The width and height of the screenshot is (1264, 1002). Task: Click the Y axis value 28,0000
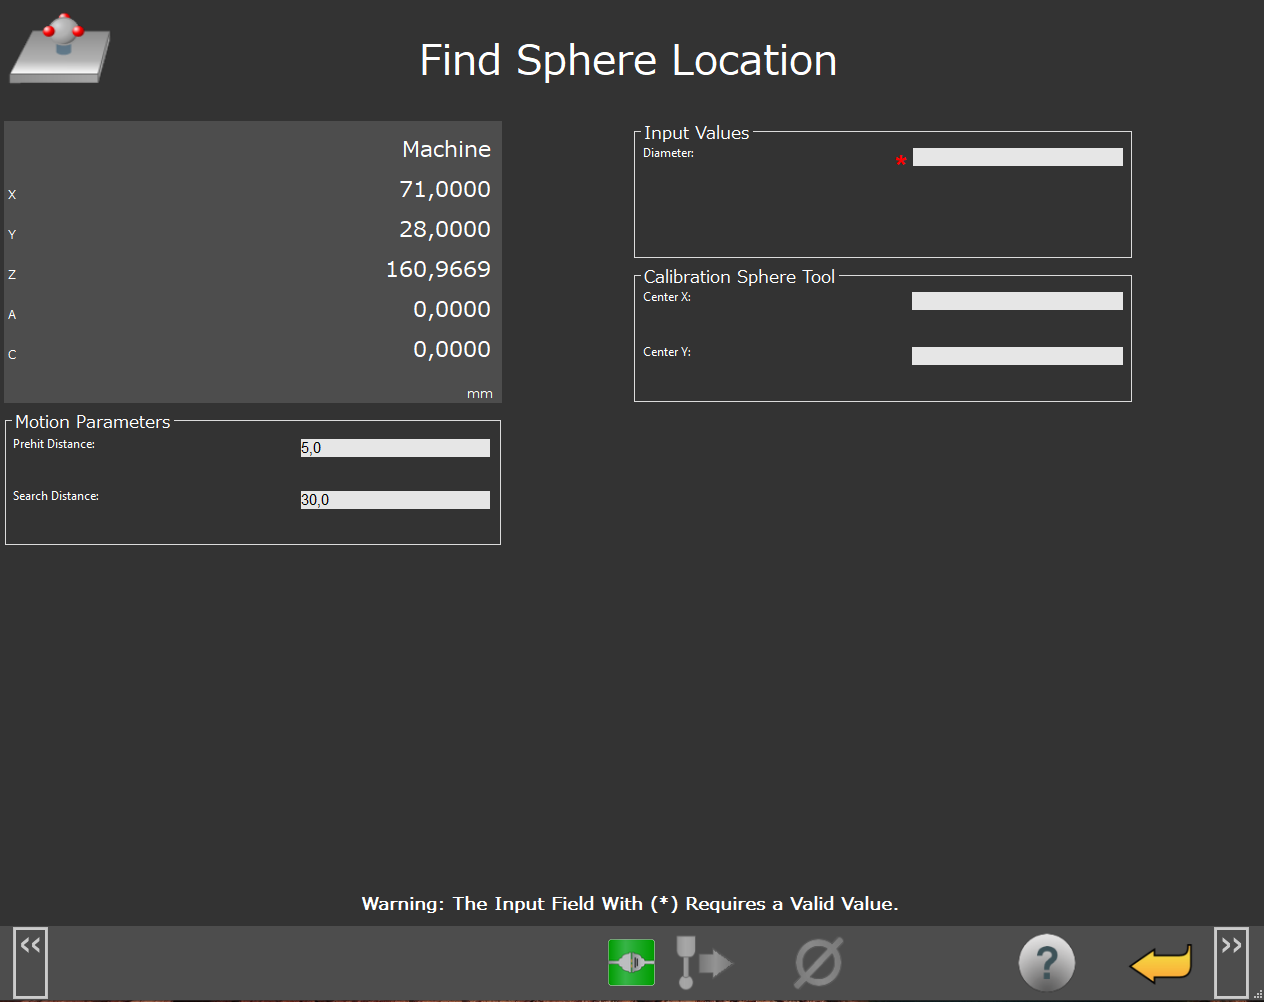[x=444, y=229]
